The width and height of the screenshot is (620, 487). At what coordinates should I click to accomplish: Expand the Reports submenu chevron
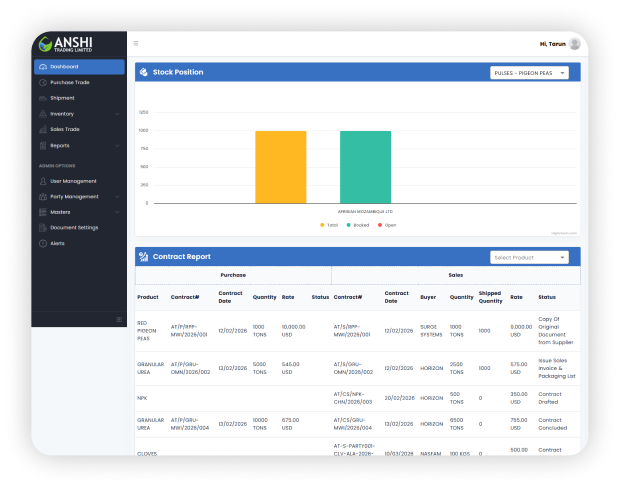pyautogui.click(x=117, y=145)
